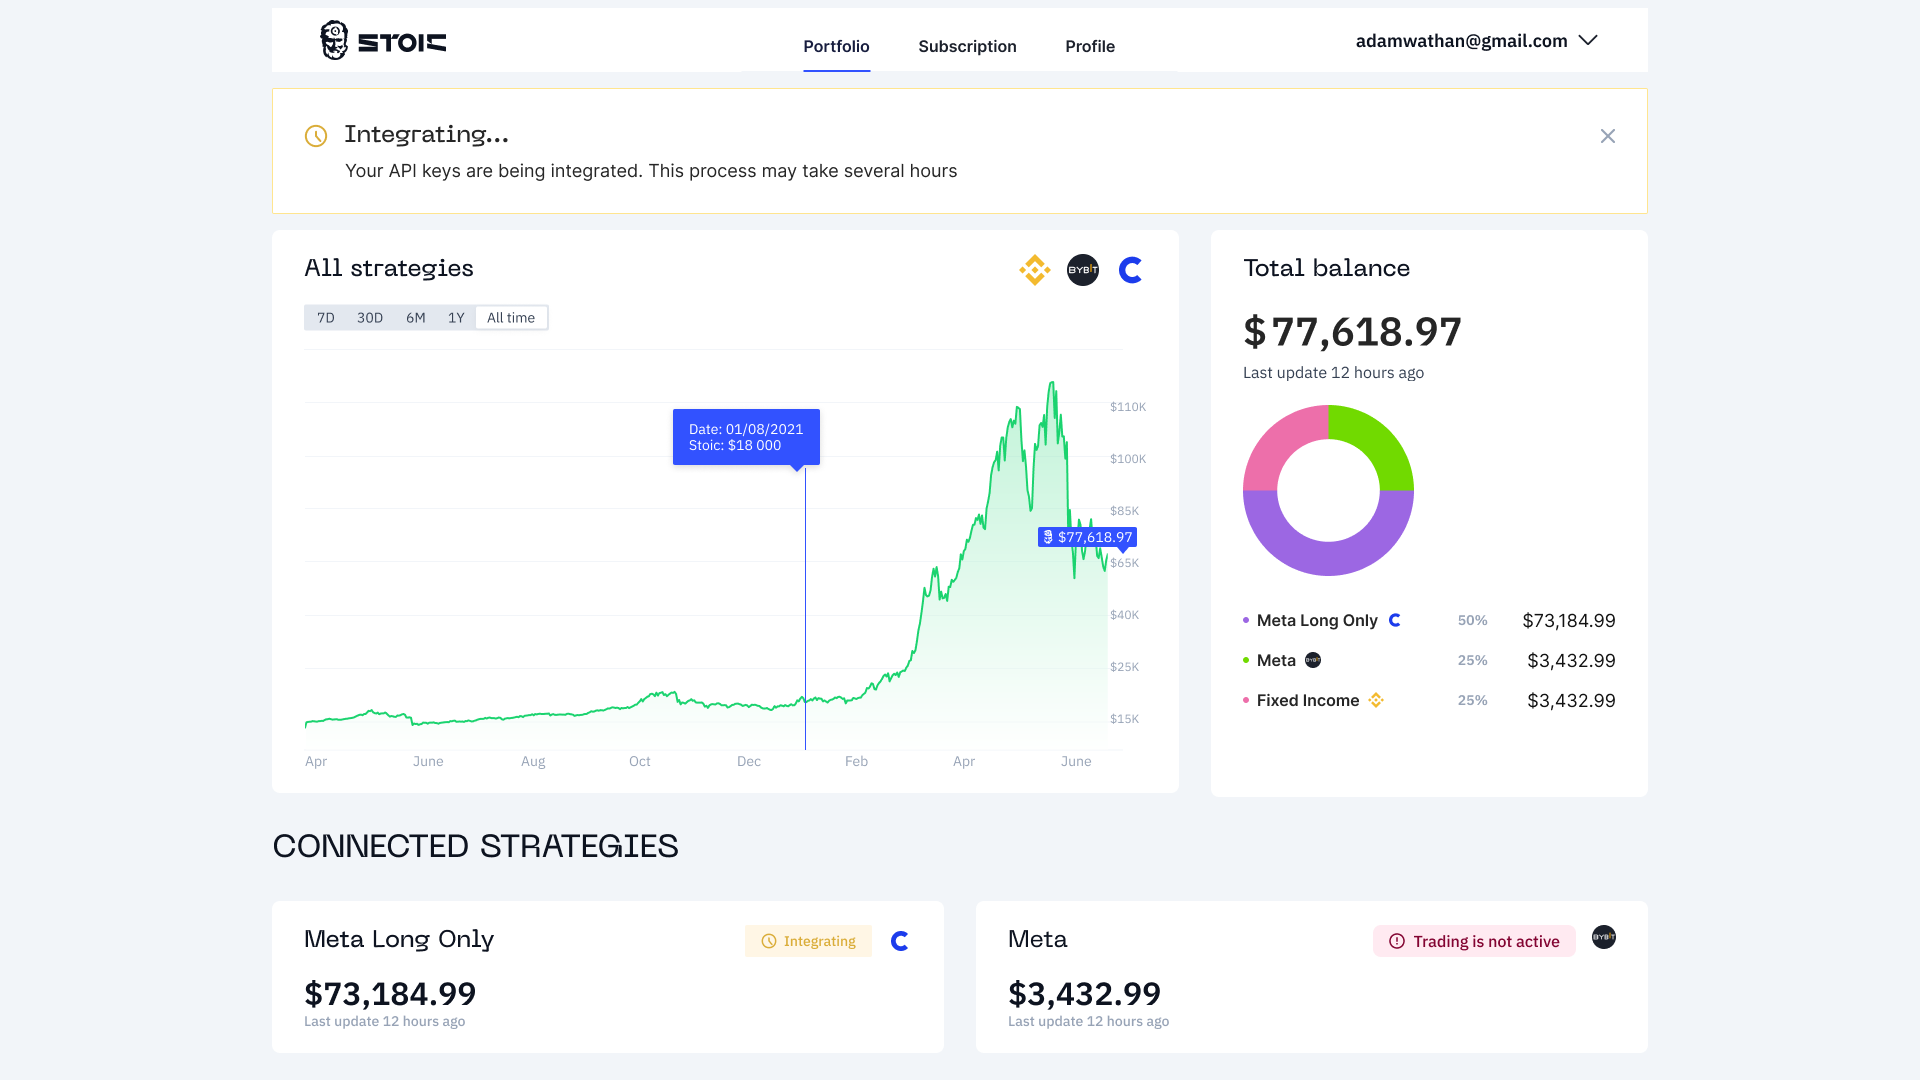Enable the 30D time filter
The height and width of the screenshot is (1080, 1920).
(x=370, y=317)
